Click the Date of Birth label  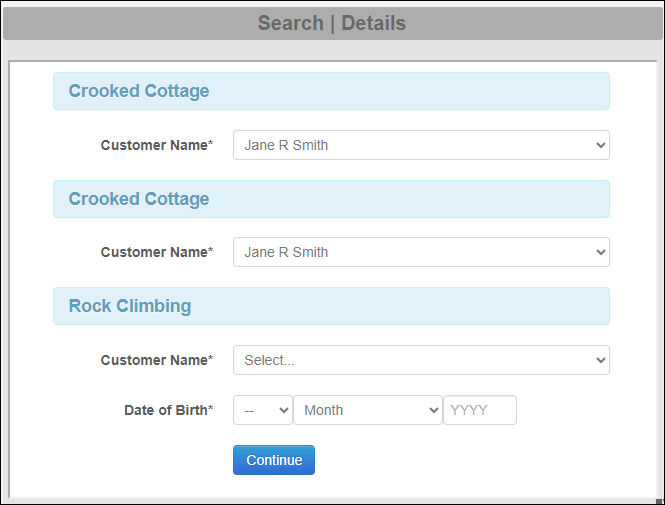169,410
